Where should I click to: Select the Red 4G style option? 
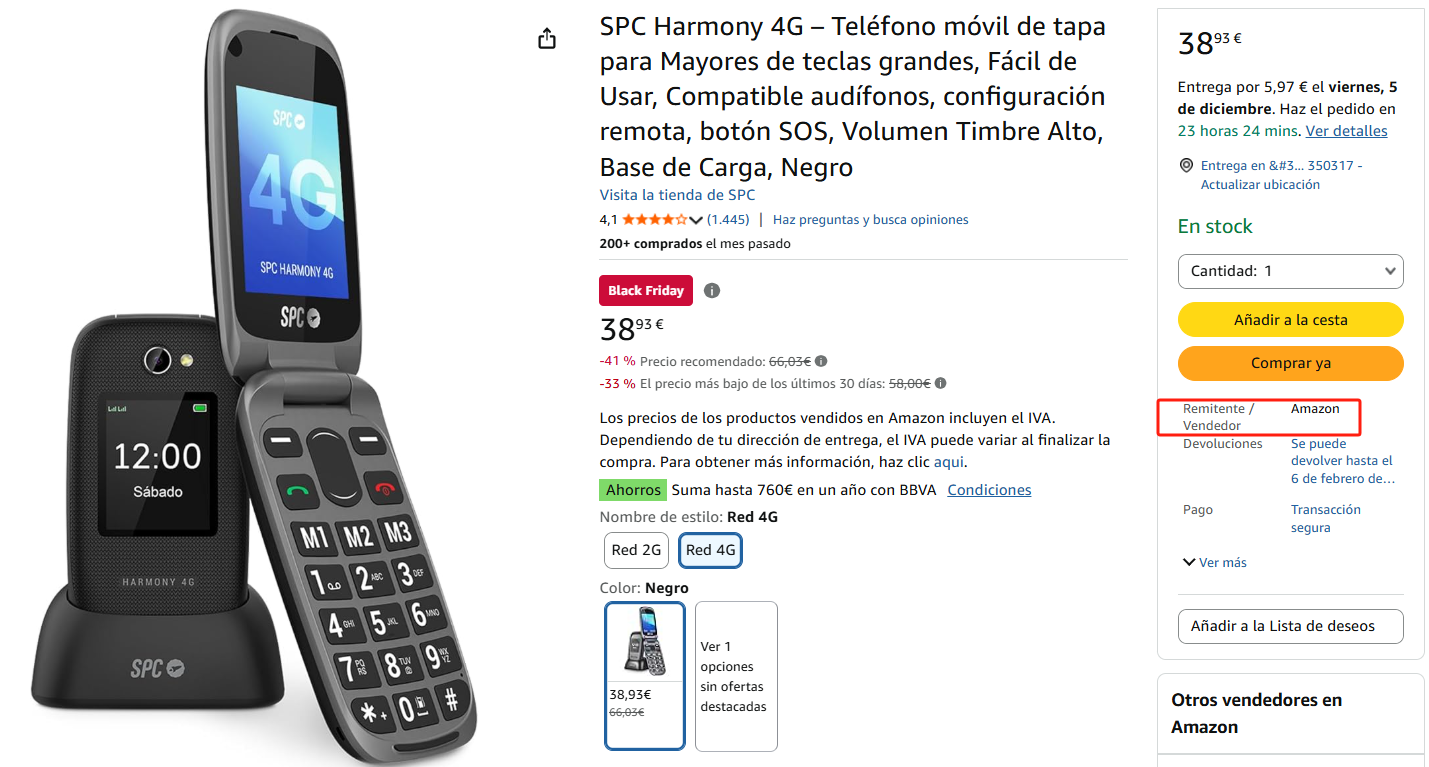click(710, 550)
